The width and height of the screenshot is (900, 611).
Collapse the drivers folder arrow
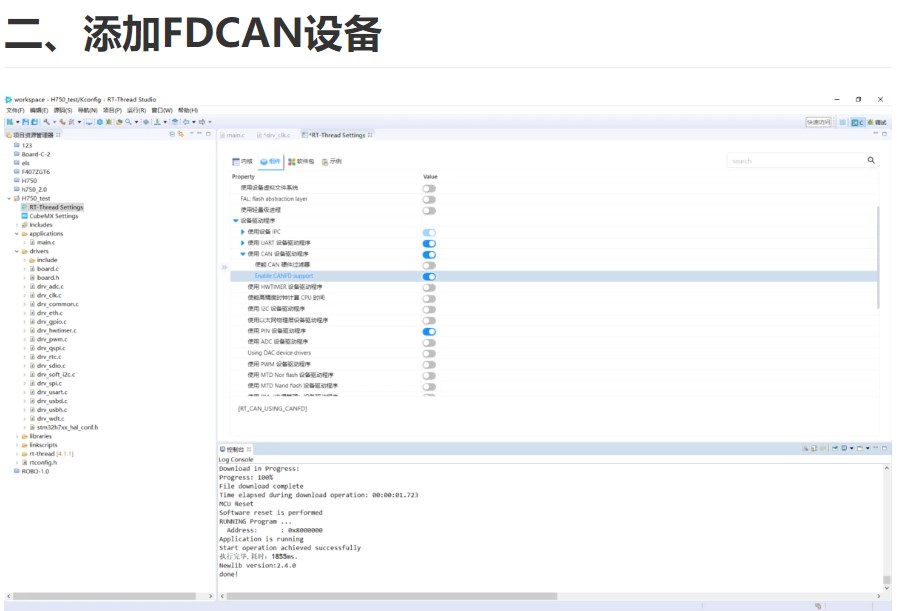tap(16, 252)
